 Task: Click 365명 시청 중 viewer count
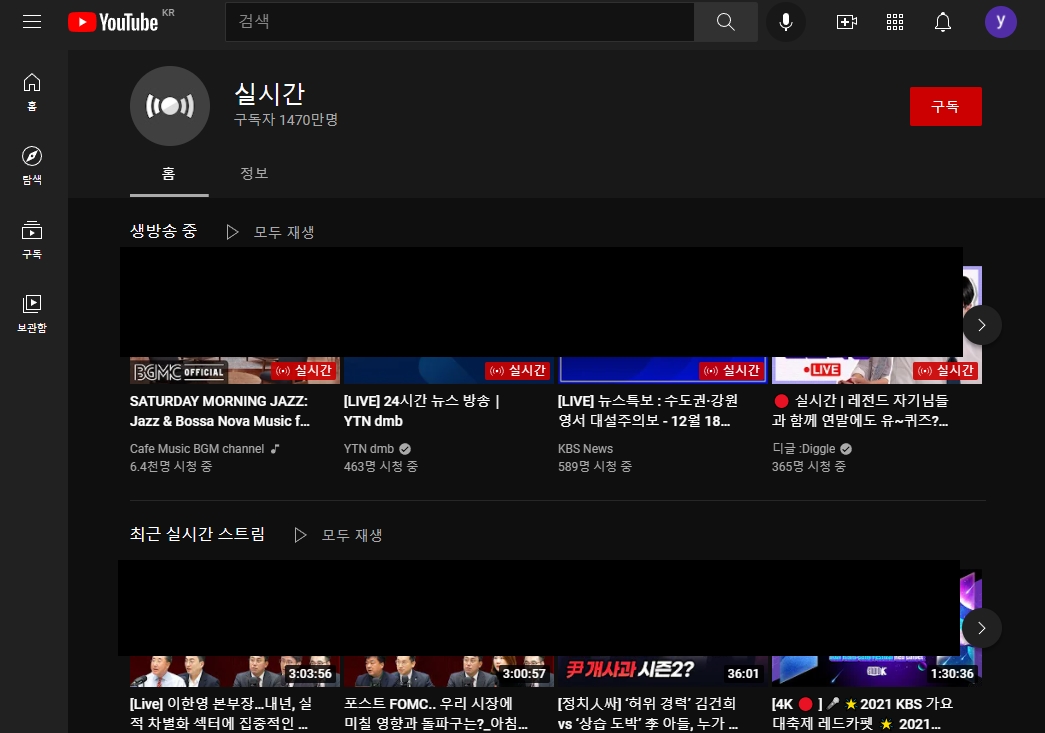click(808, 466)
